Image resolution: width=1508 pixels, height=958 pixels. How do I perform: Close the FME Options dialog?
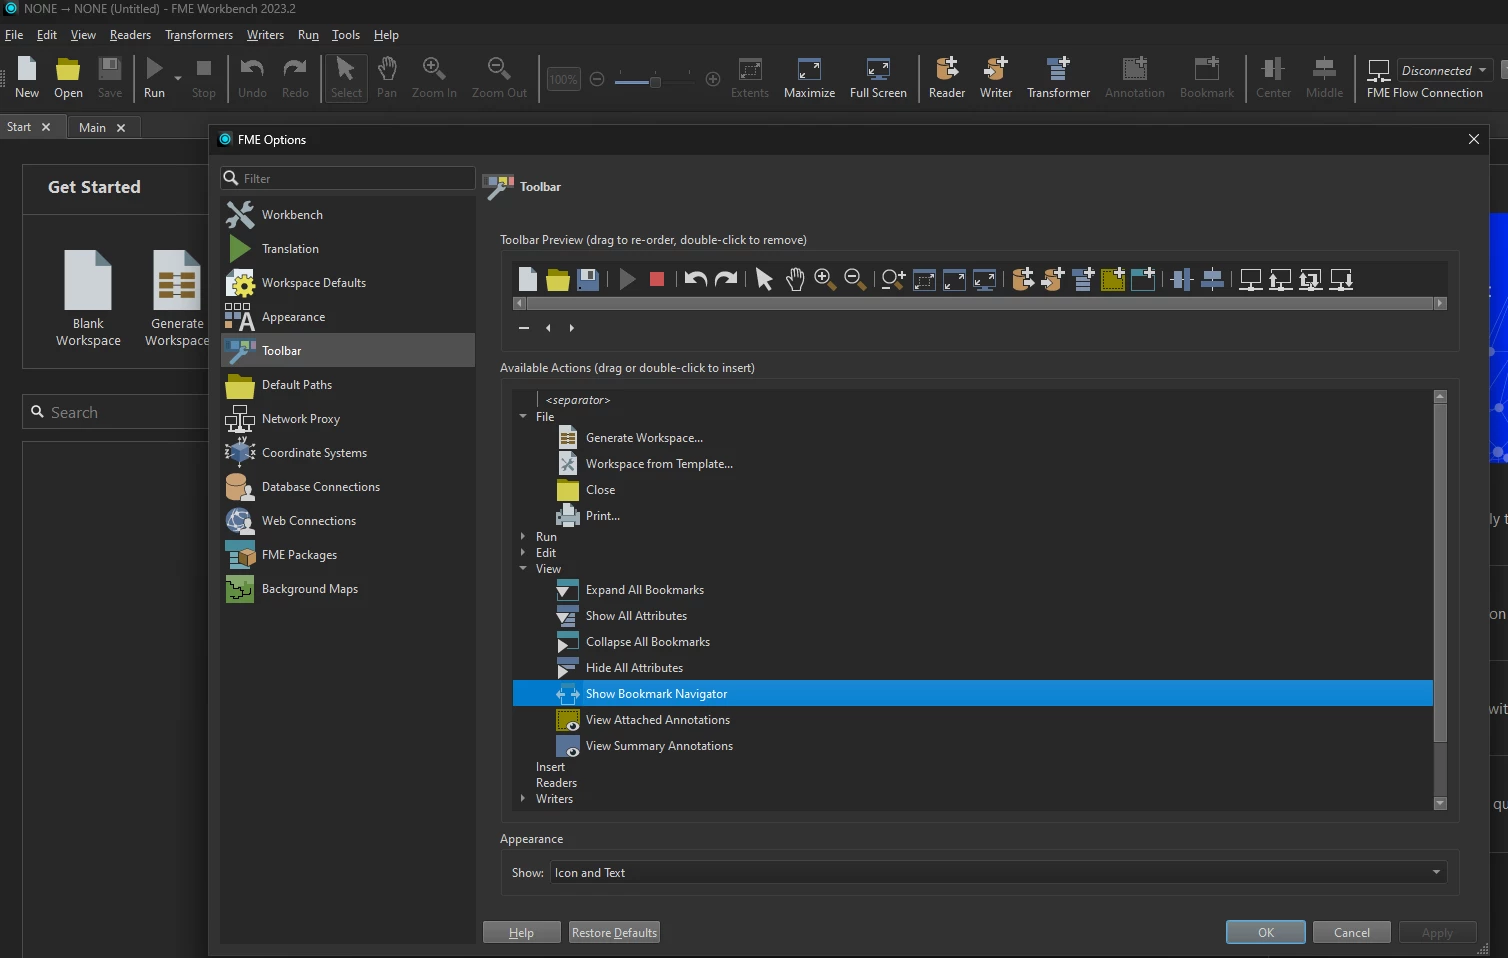click(1473, 139)
